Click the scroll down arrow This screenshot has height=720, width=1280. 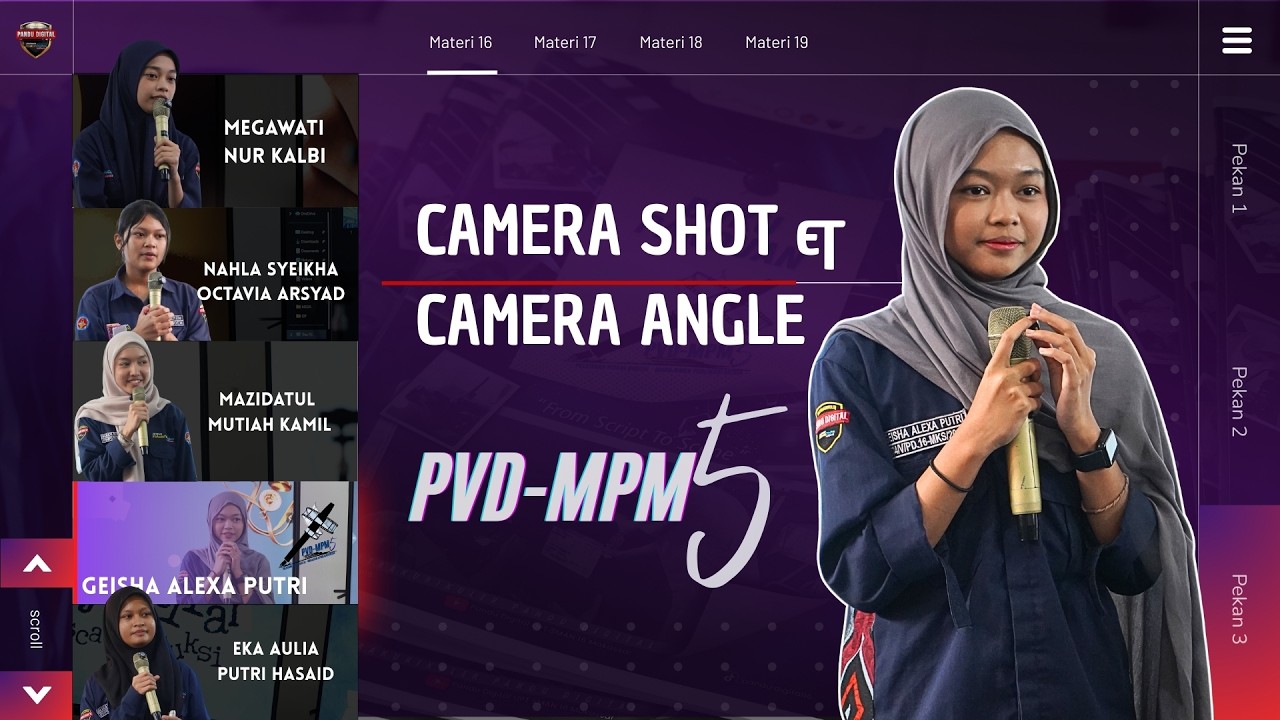(37, 695)
